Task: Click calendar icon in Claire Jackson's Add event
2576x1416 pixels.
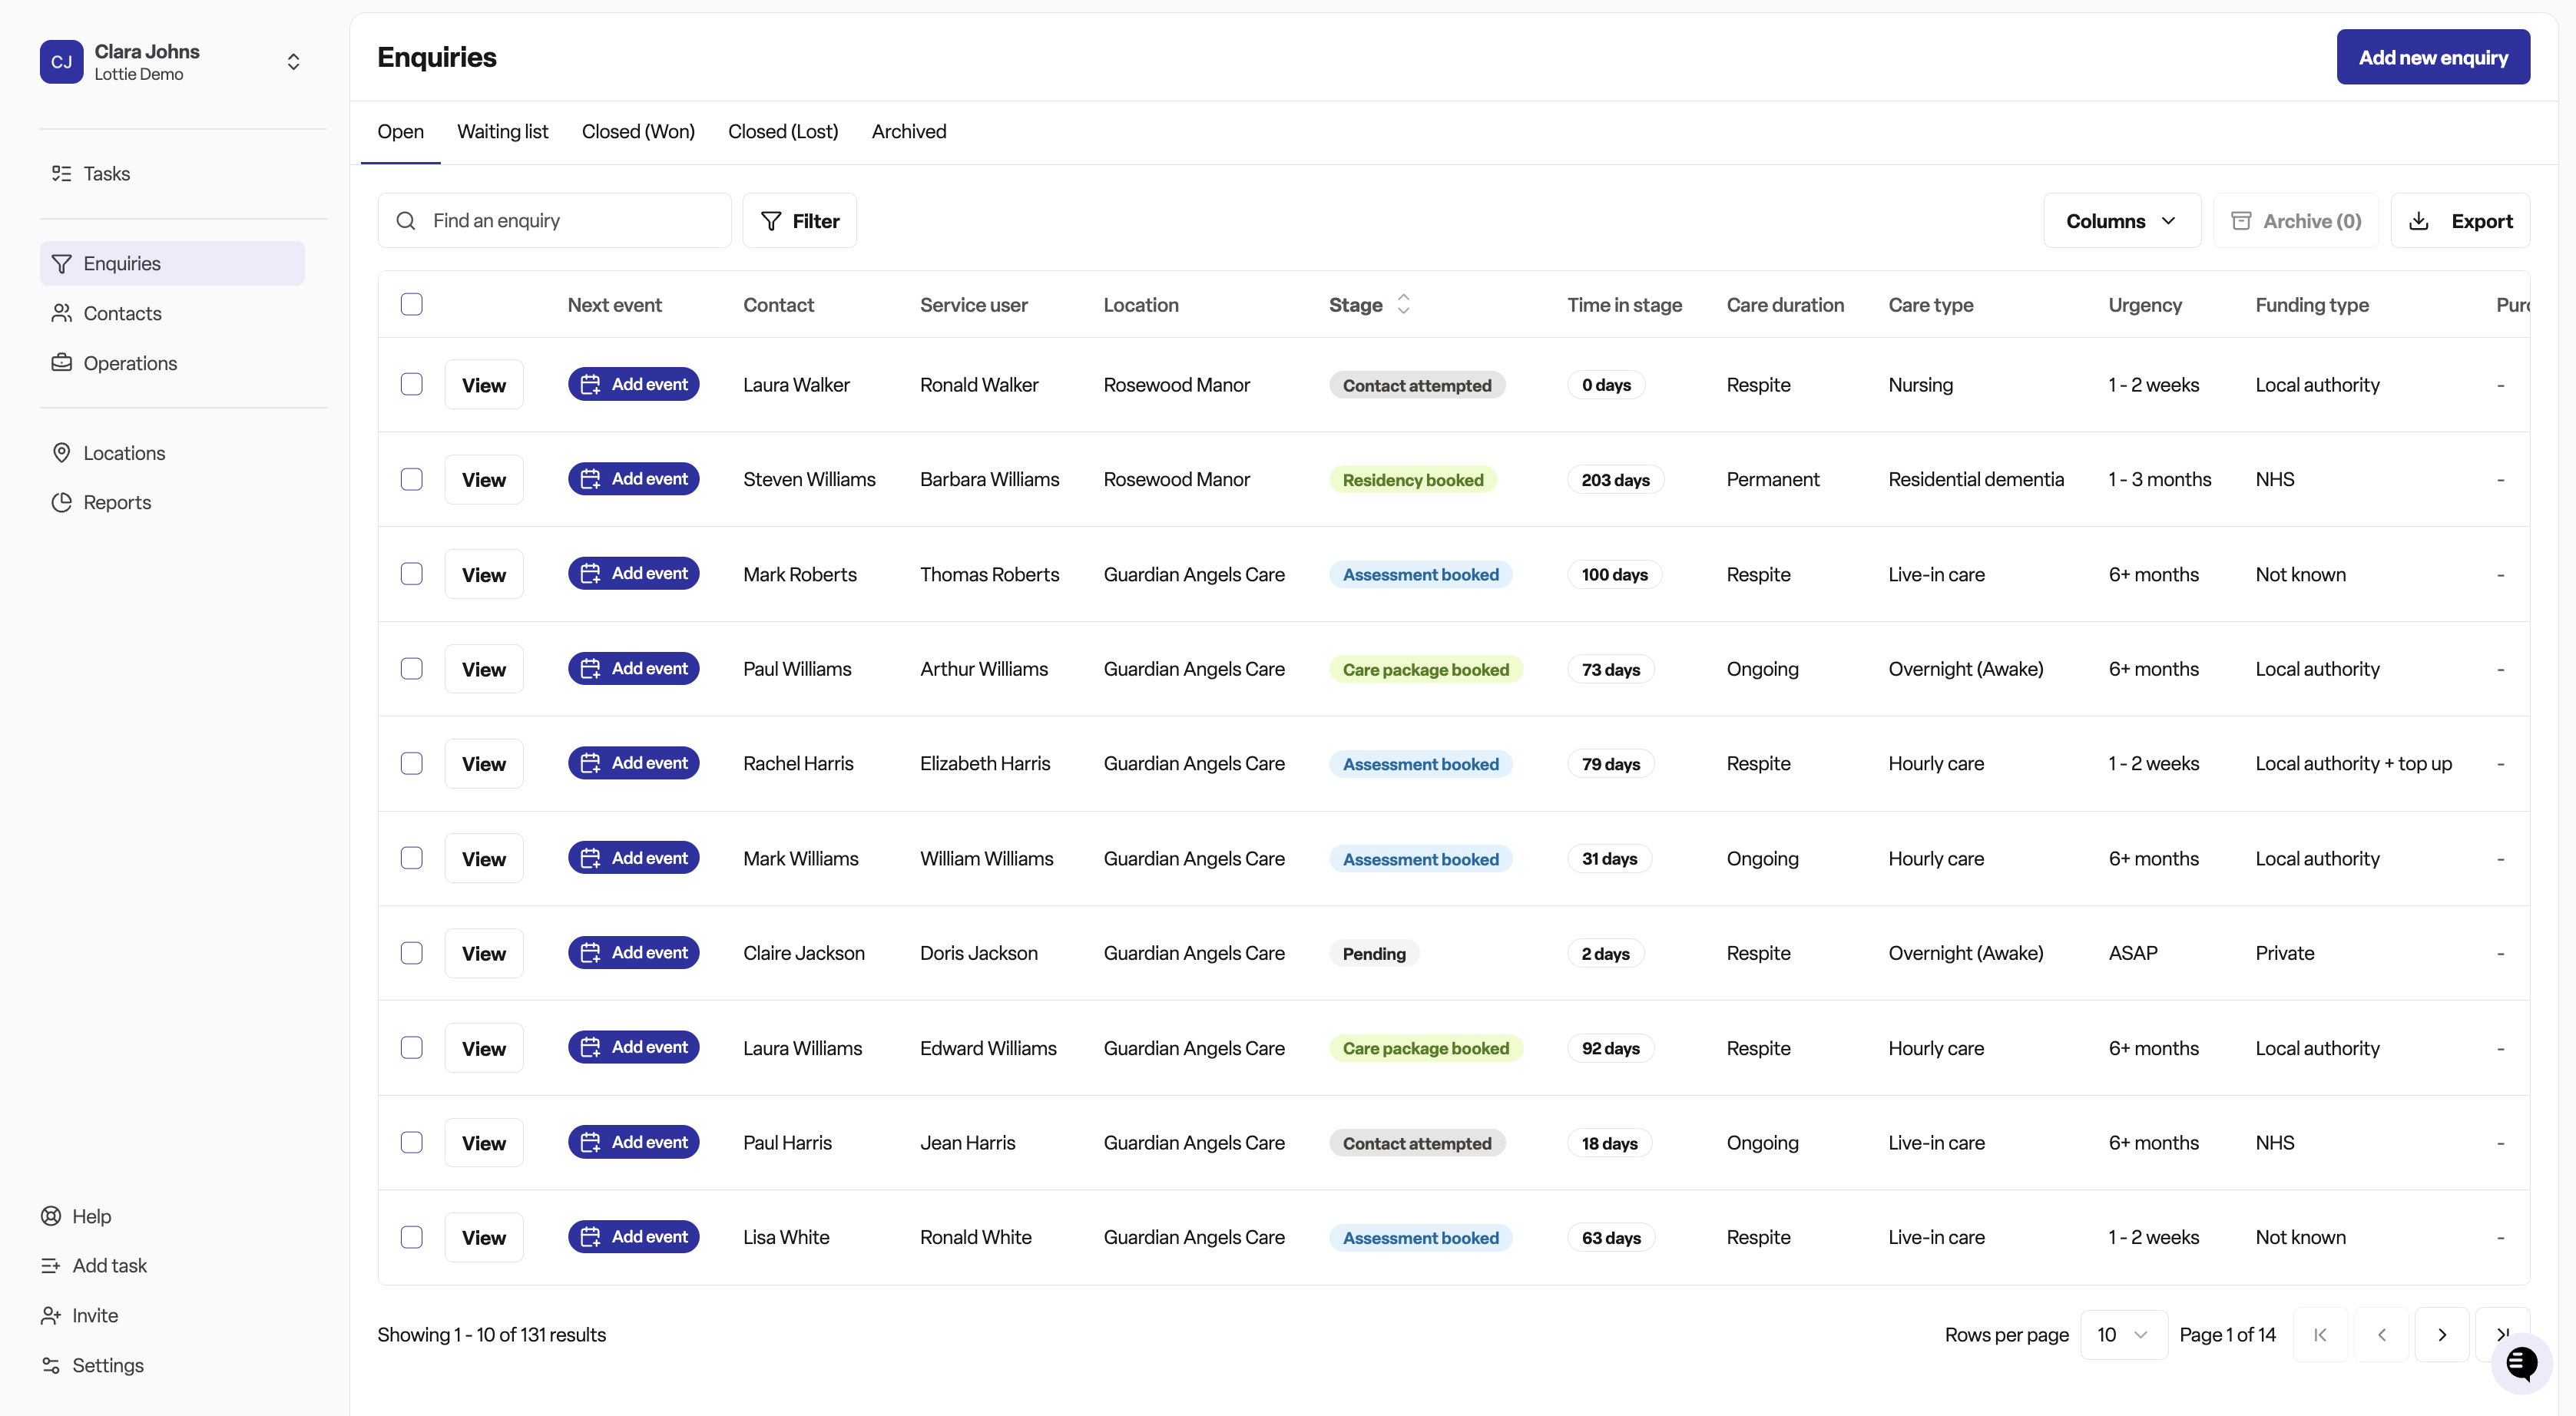Action: (x=591, y=953)
